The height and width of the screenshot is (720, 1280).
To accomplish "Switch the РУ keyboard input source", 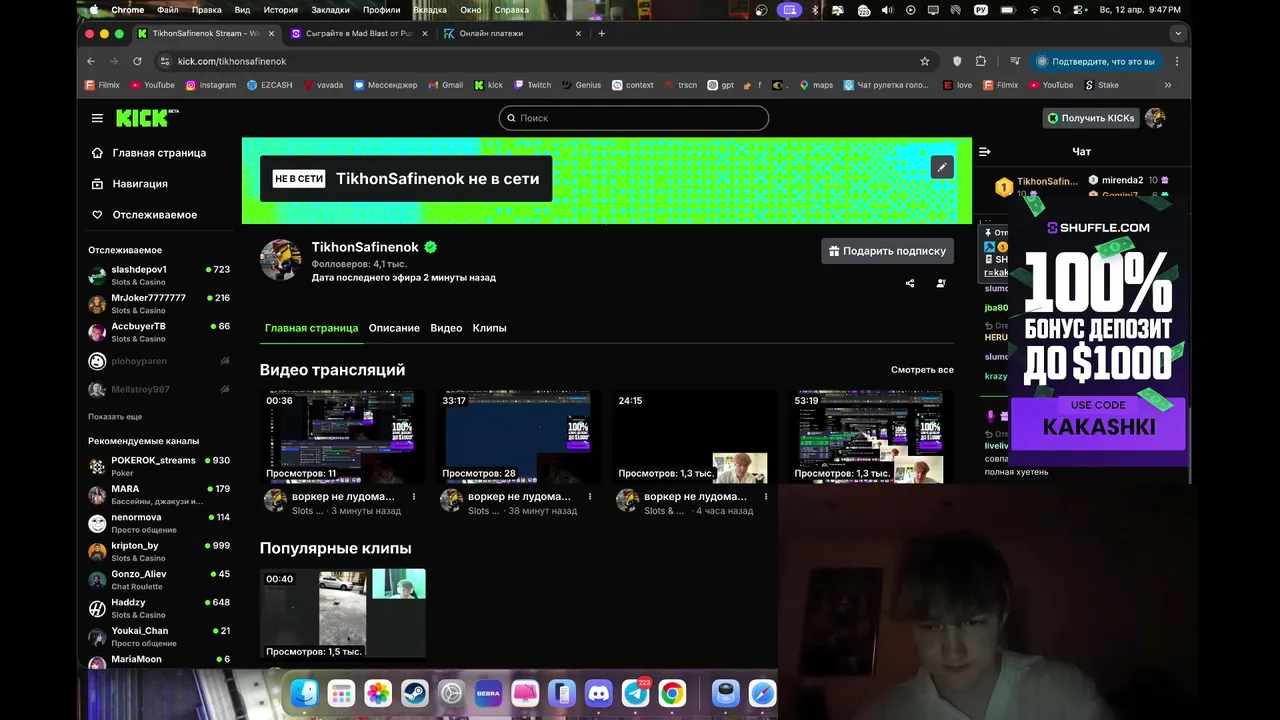I will coord(981,10).
